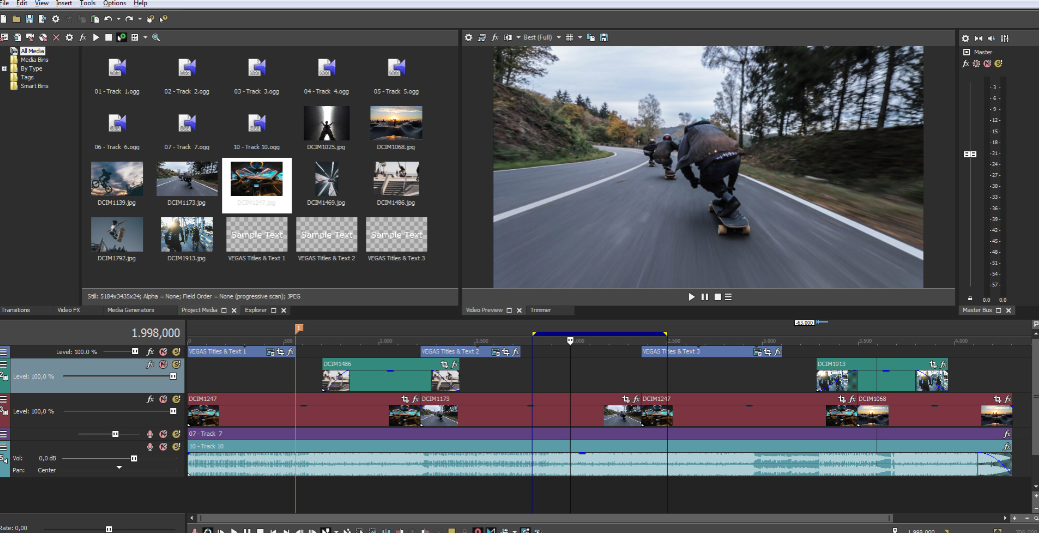
Task: Open the Tools menu
Action: [88, 4]
